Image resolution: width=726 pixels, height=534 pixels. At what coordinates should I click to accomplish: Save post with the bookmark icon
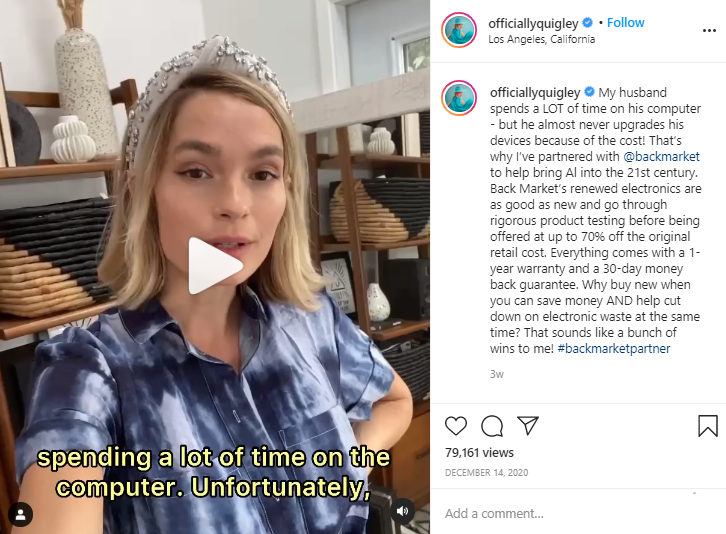tap(707, 426)
